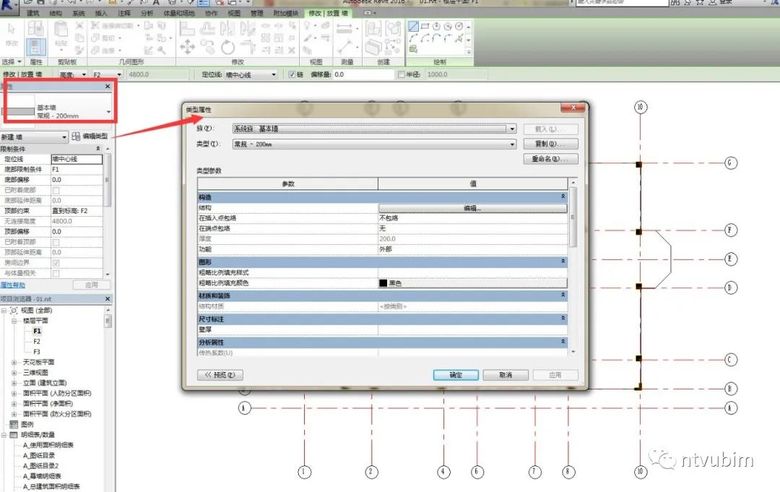
Task: Toggle the Chain checkbox in options bar
Action: 291,74
